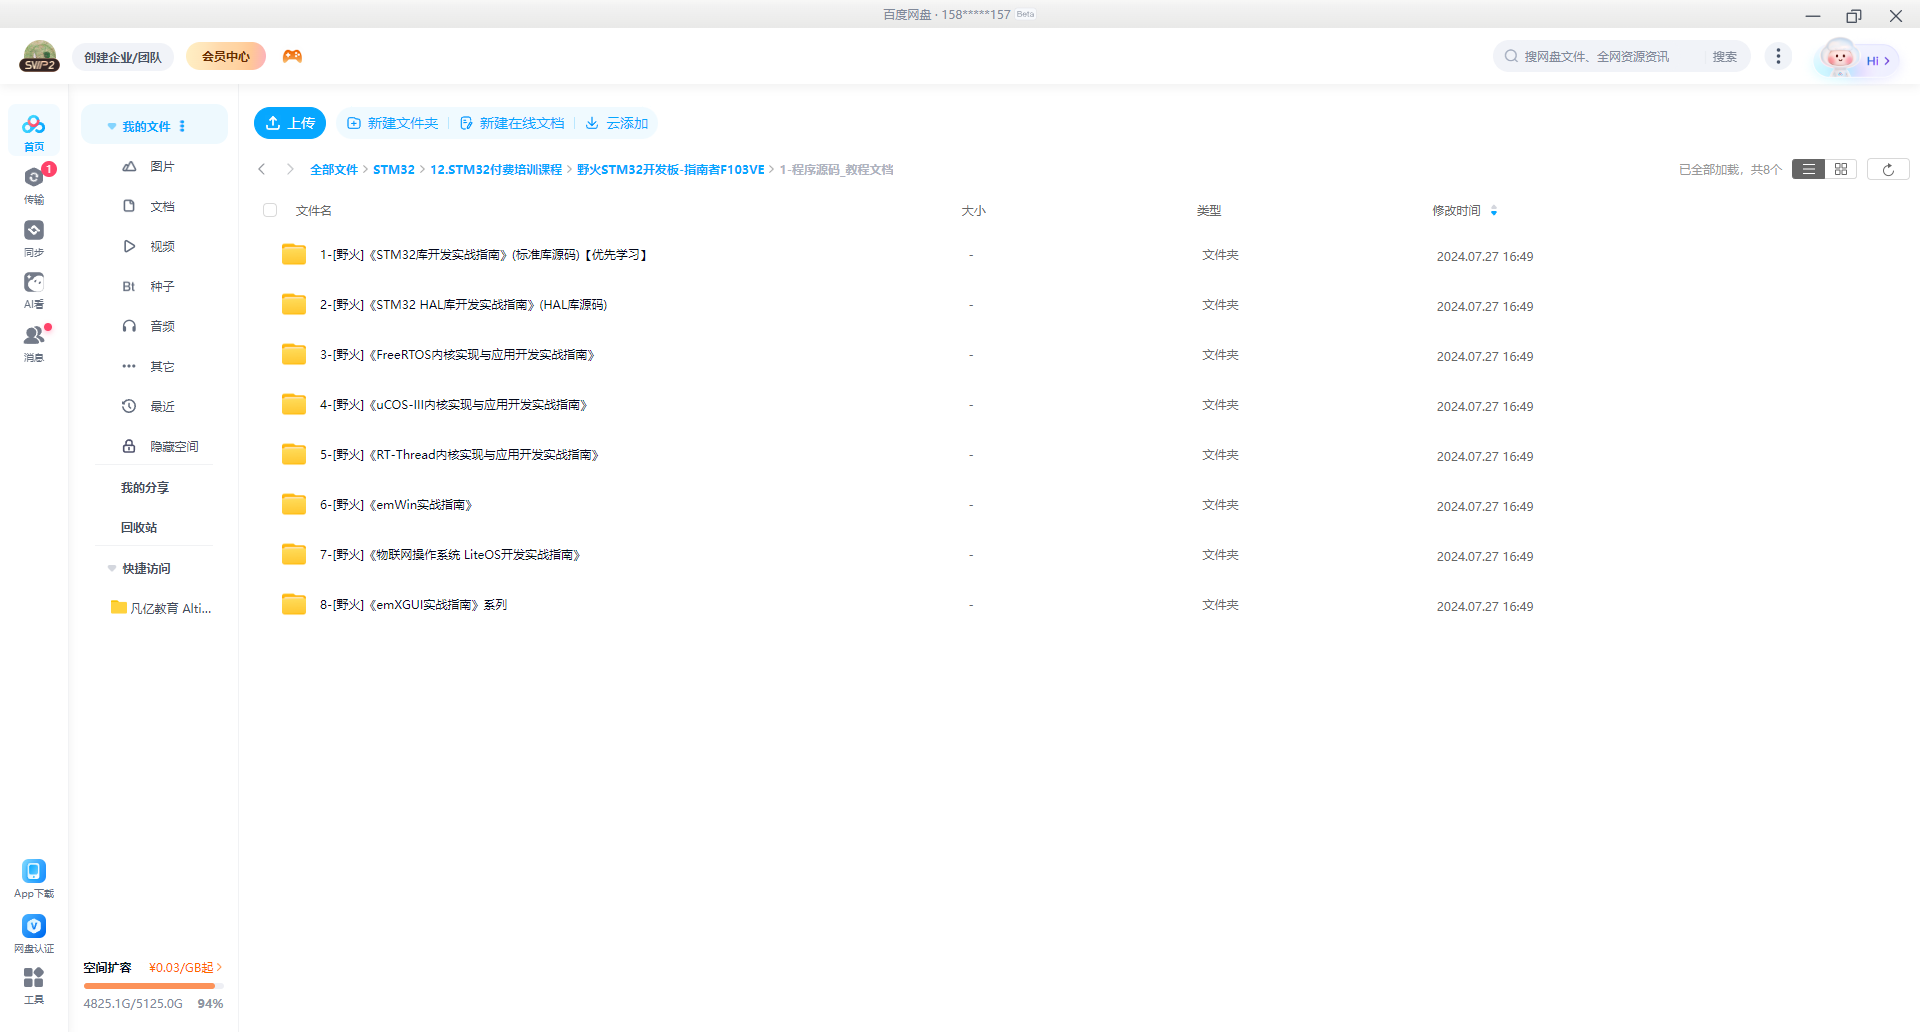Click 云添加

617,123
